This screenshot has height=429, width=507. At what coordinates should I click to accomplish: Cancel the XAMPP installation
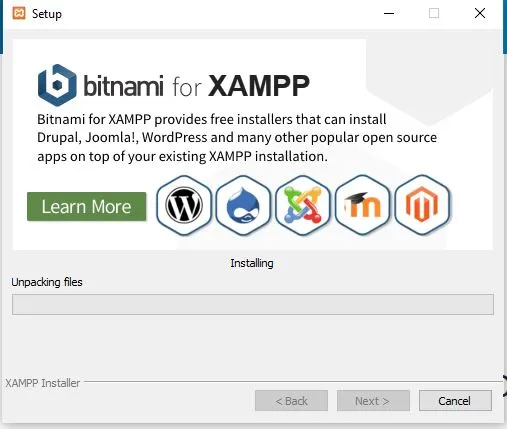[455, 400]
